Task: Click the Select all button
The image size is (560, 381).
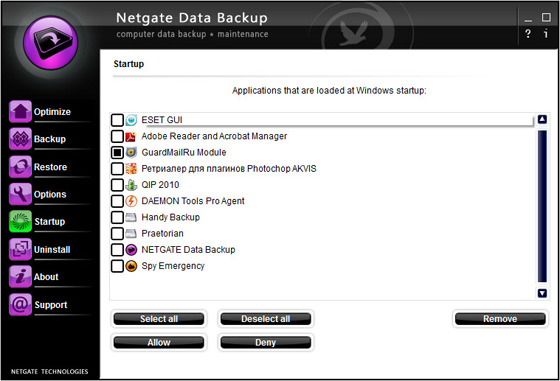Action: [159, 319]
